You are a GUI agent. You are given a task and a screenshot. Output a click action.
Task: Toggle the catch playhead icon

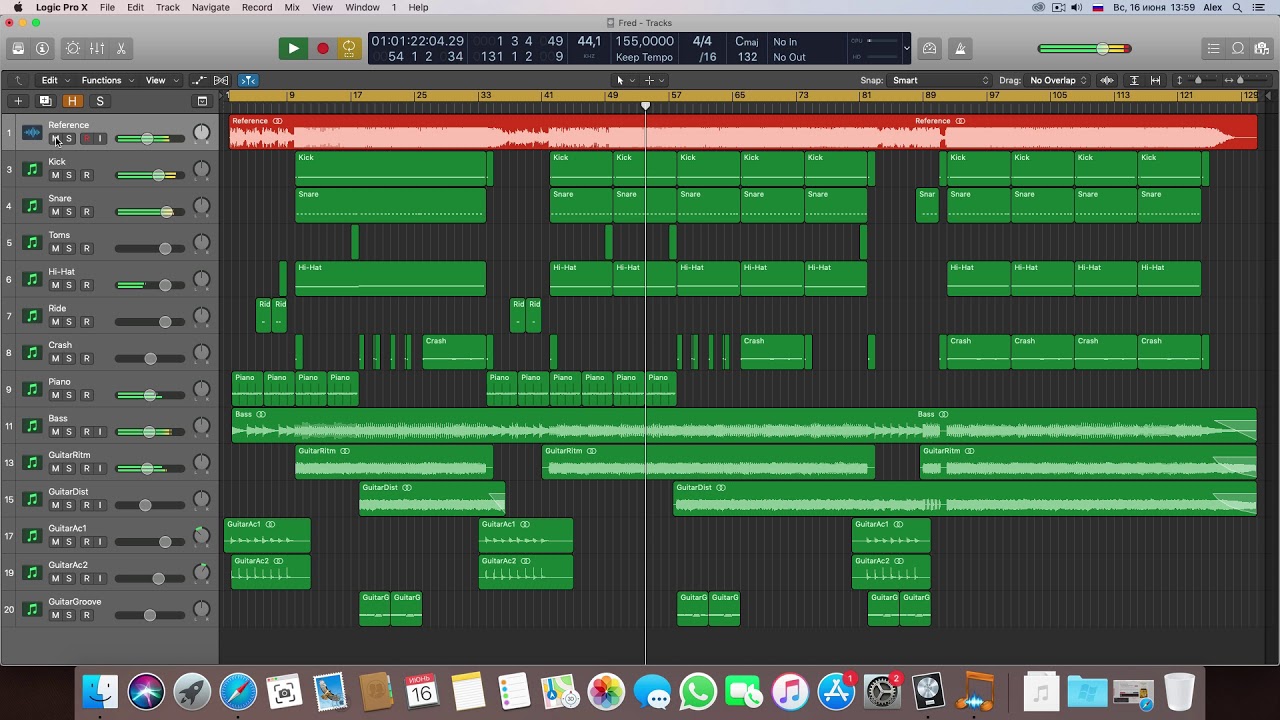(248, 80)
